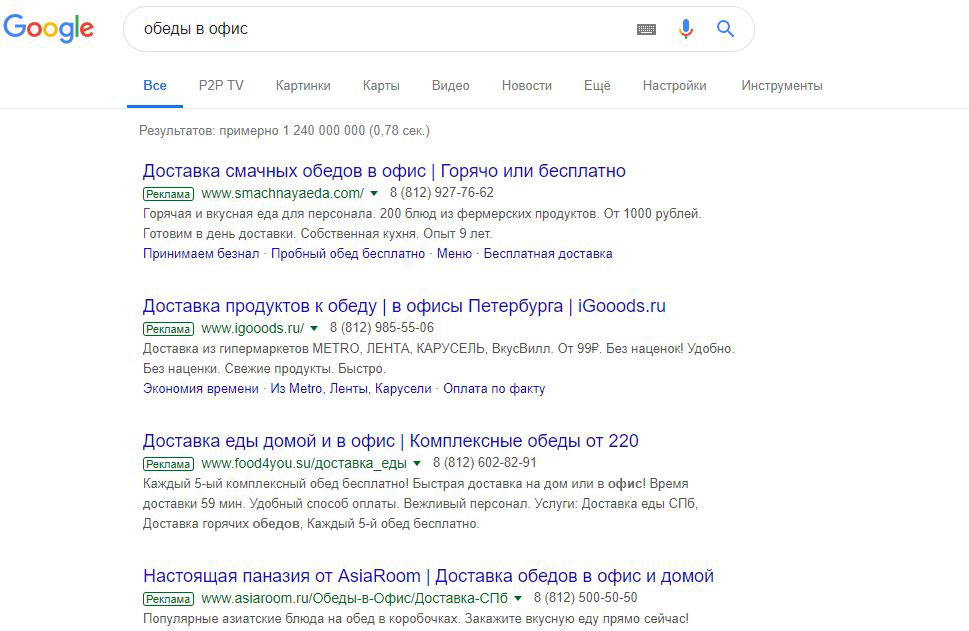This screenshot has height=631, width=969.
Task: Expand the 'Ещё' menu
Action: (597, 86)
